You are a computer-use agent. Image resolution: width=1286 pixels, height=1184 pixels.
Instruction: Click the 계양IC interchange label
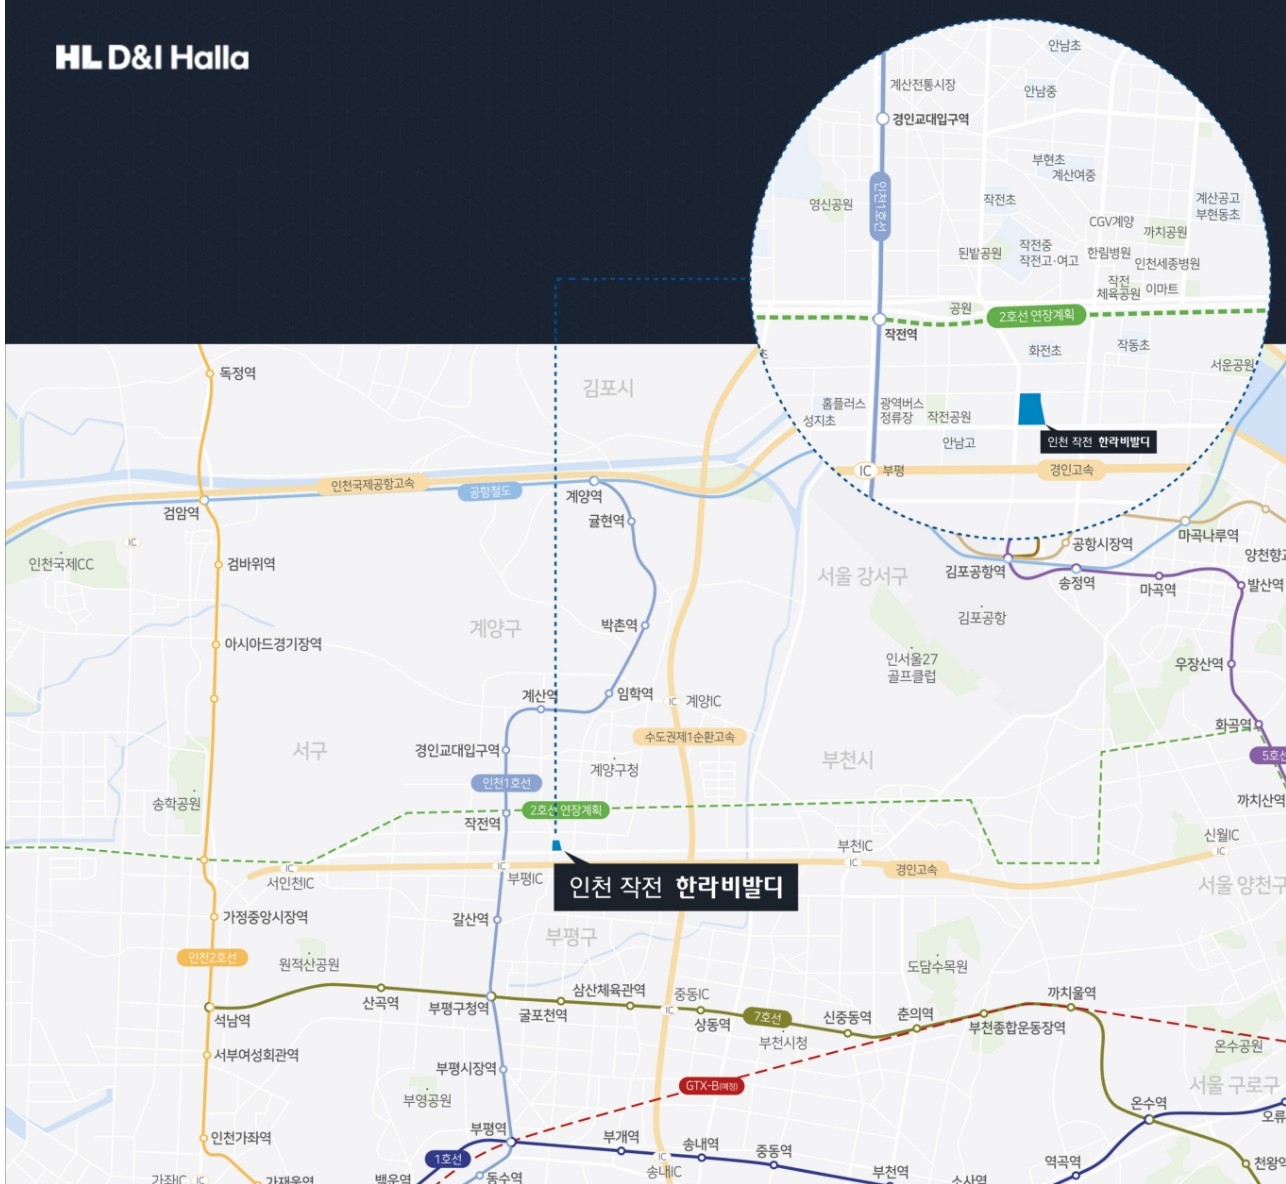(703, 701)
